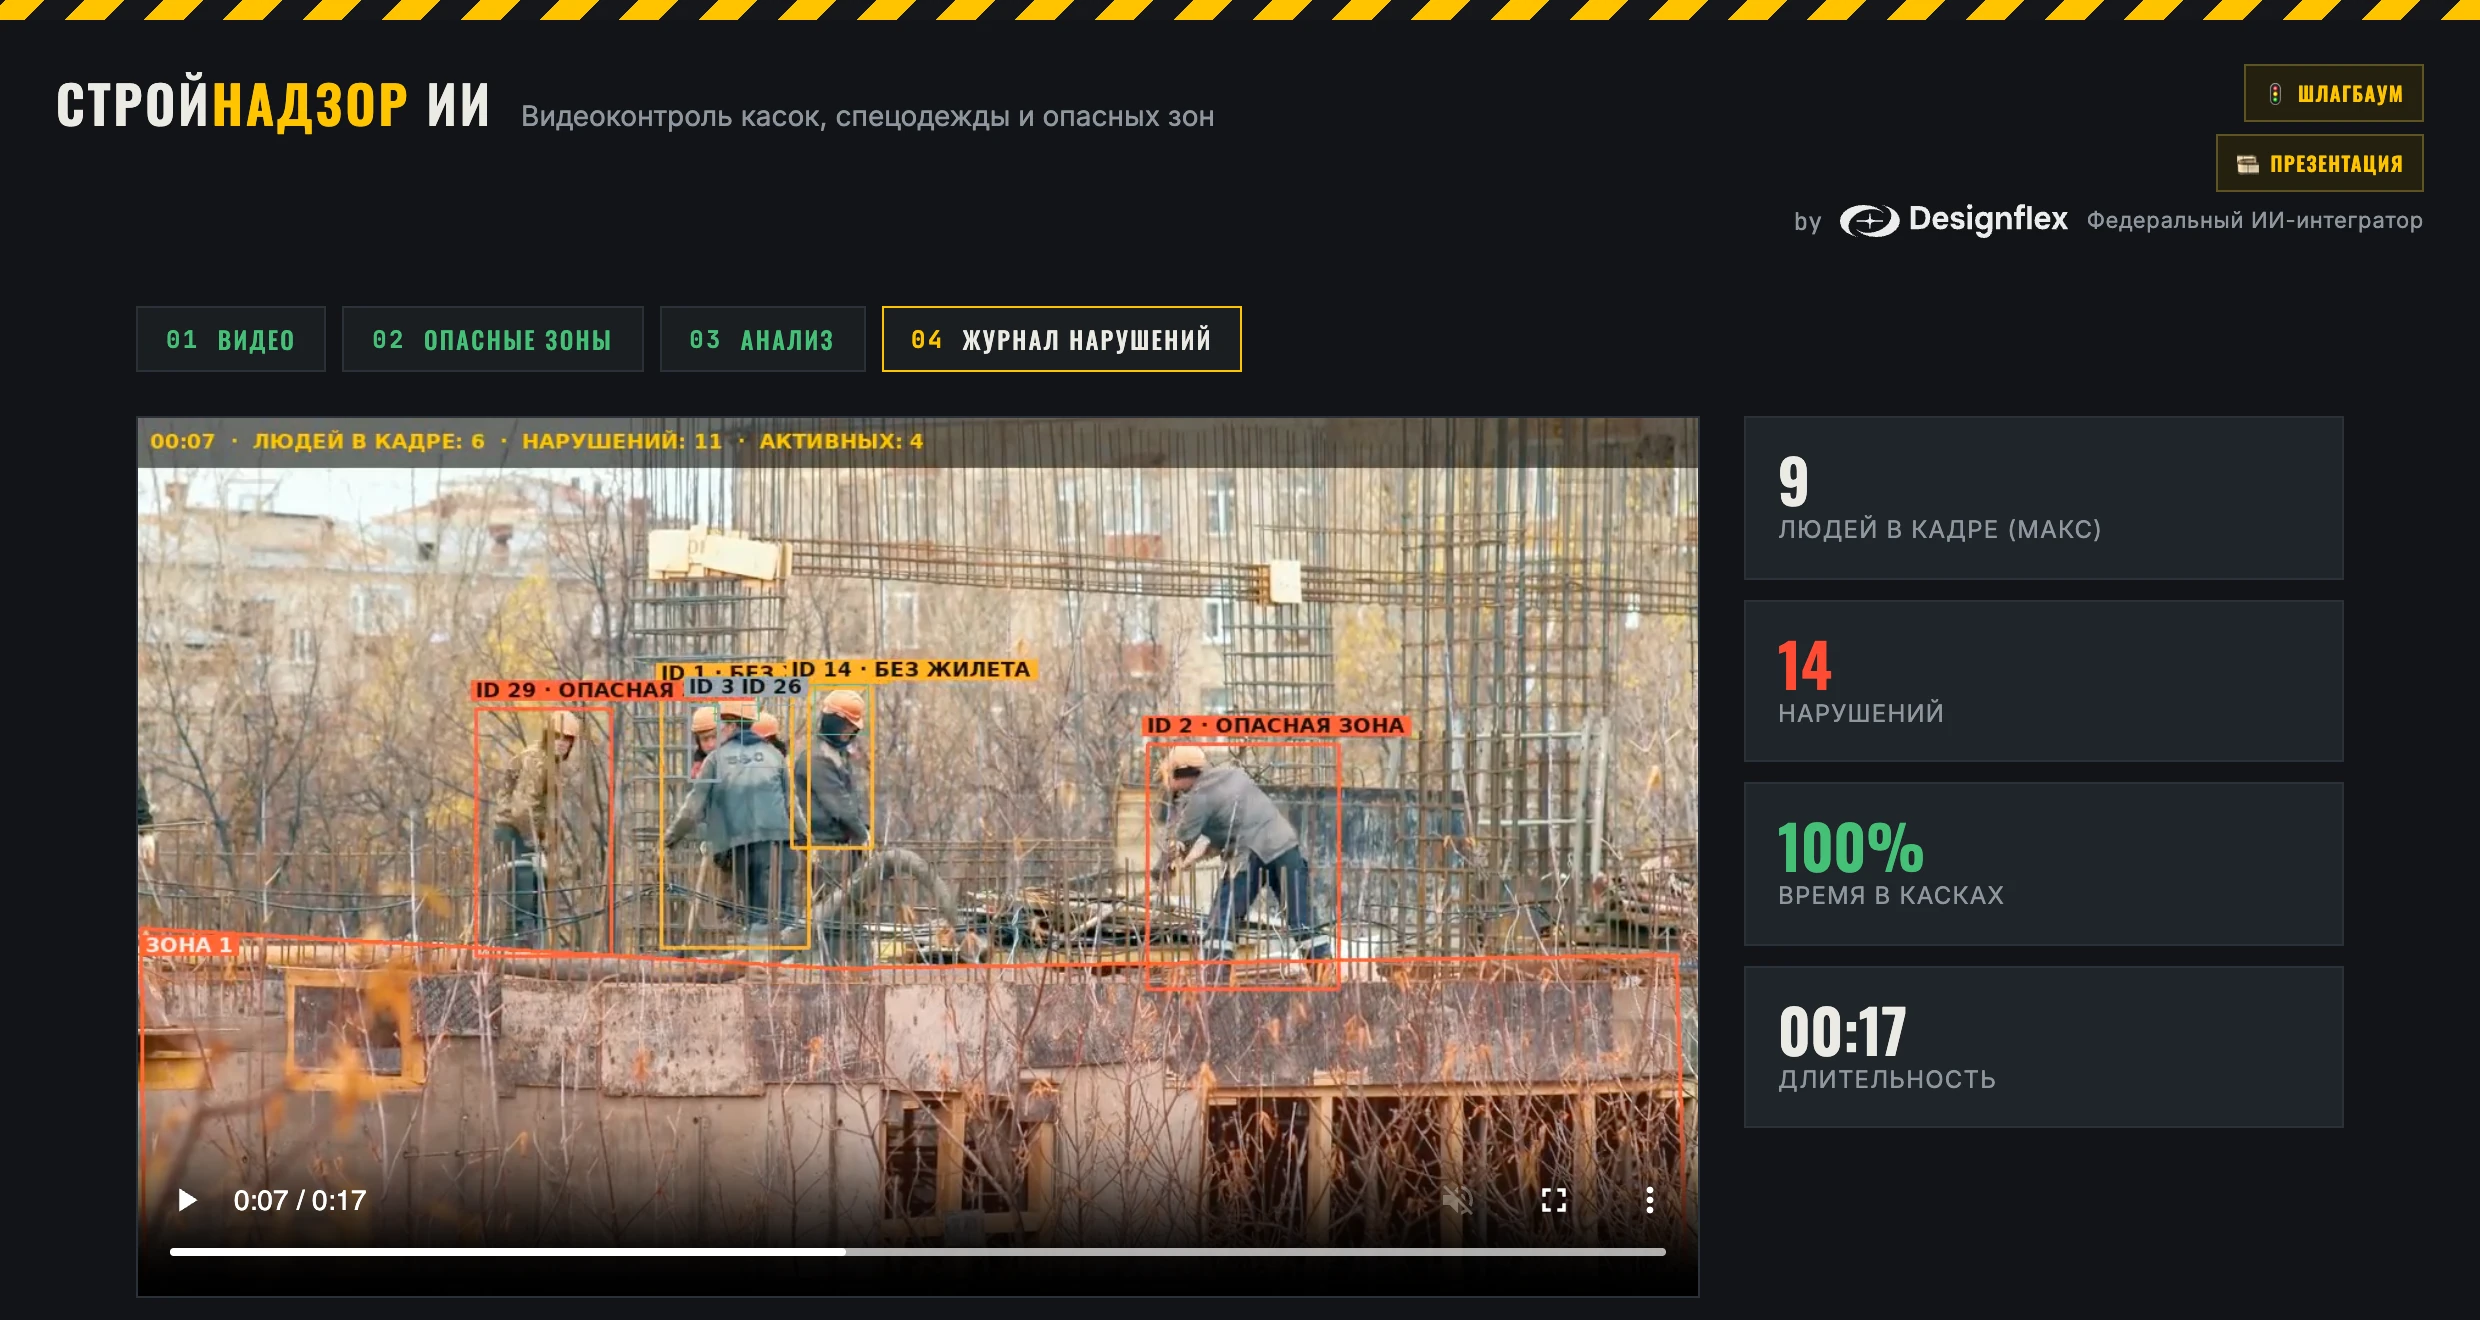Click the СтройНадзор ИИ title logo
Image resolution: width=2480 pixels, height=1320 pixels.
[x=273, y=104]
